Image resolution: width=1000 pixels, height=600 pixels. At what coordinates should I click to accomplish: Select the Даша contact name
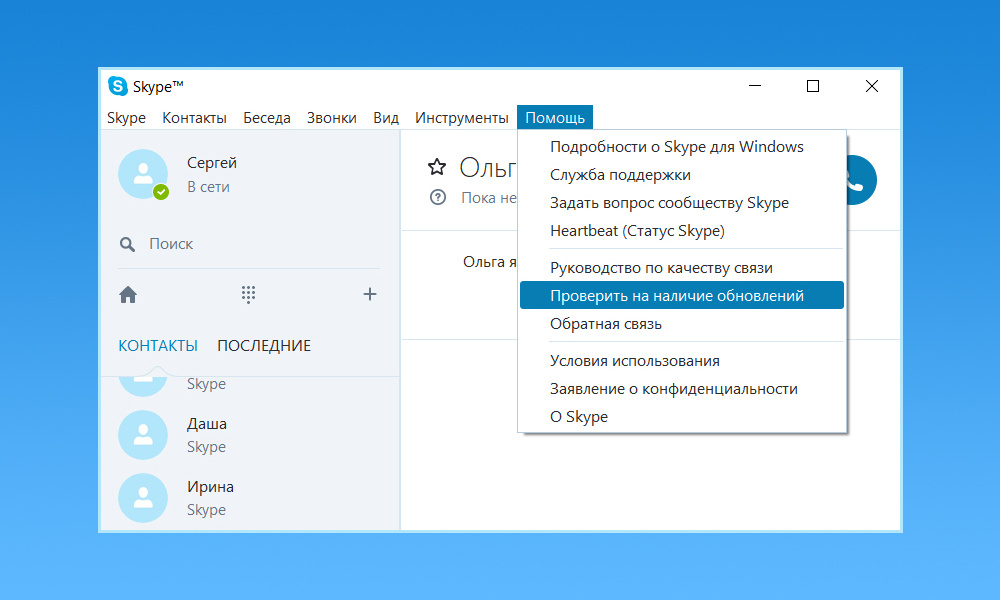207,424
